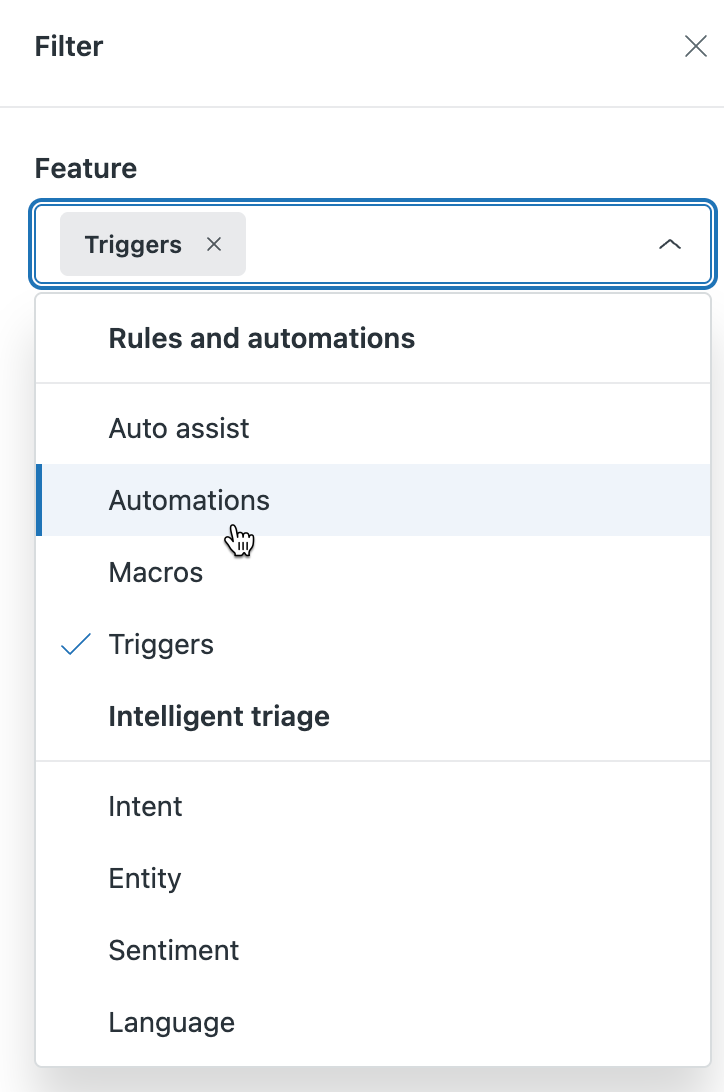Click the Triggers tag label in field

tap(133, 244)
